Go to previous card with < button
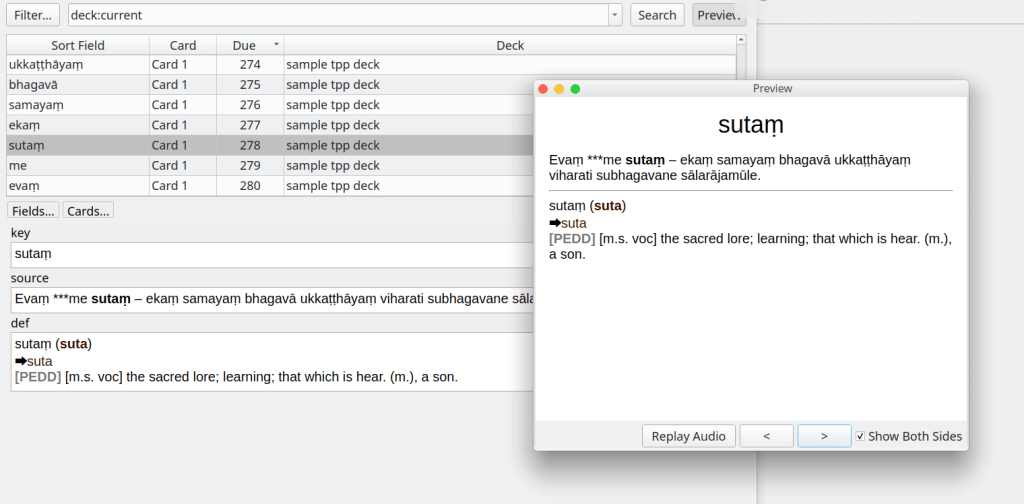Viewport: 1024px width, 504px height. coord(766,436)
